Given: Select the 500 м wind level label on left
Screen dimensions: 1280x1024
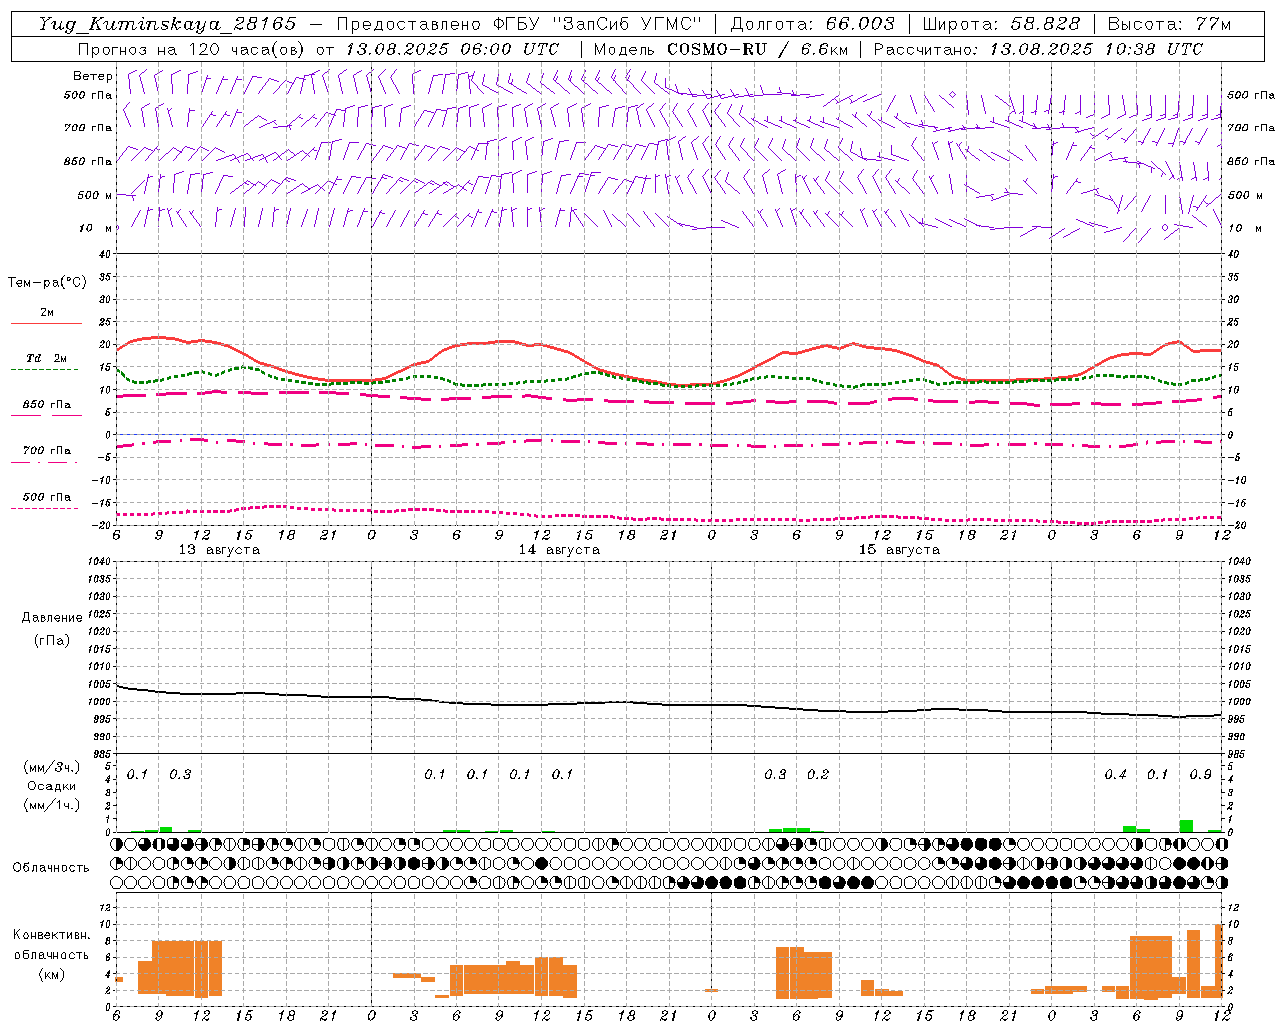Looking at the screenshot, I should click(x=94, y=195).
